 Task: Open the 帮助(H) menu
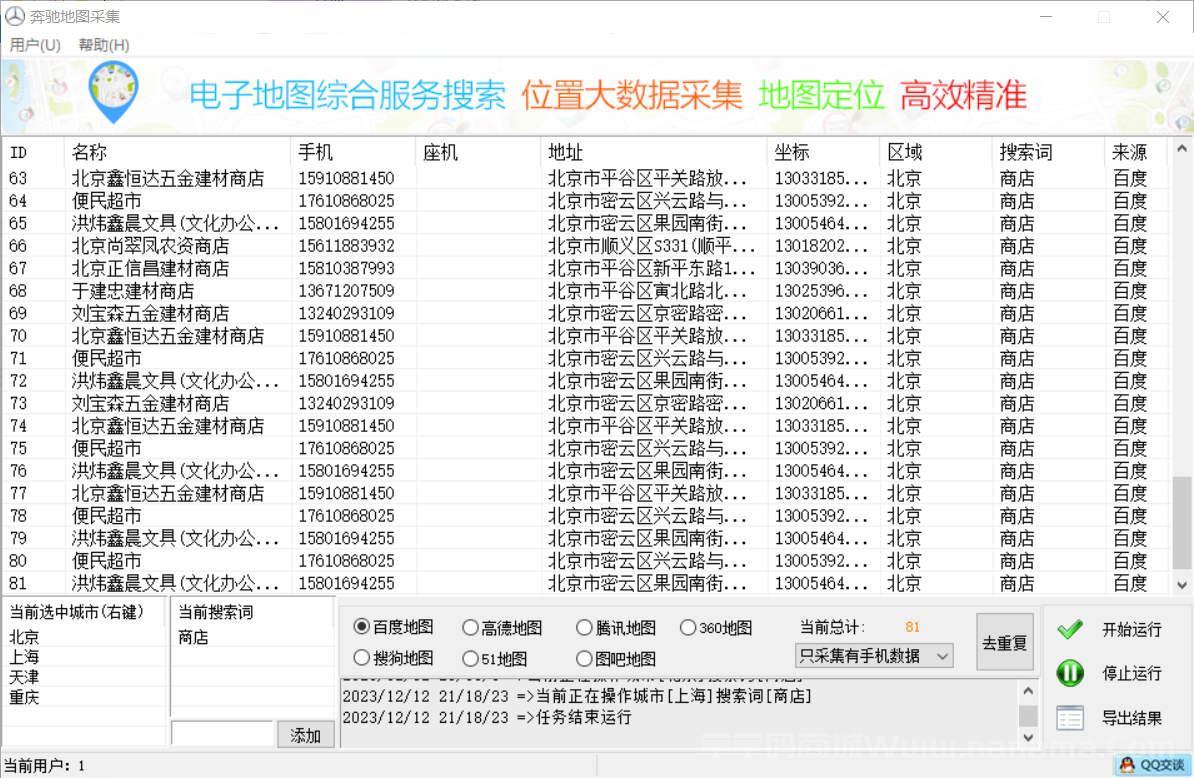tap(103, 44)
